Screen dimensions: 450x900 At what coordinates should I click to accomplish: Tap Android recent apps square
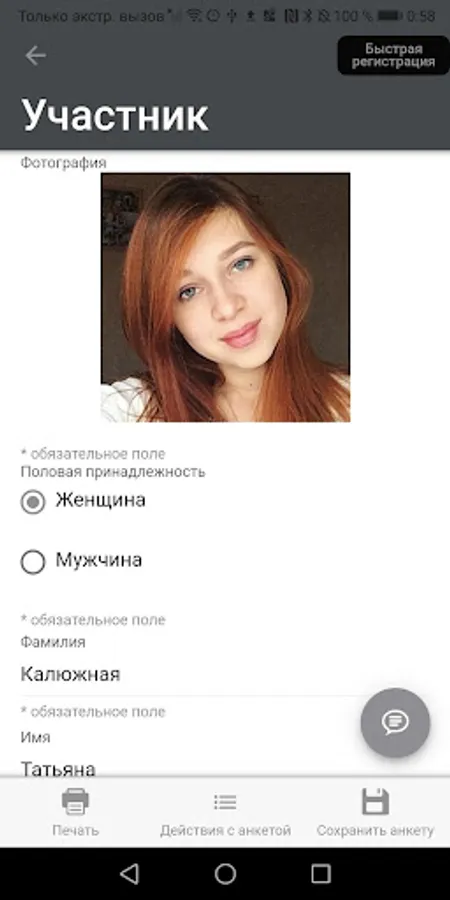pos(321,874)
